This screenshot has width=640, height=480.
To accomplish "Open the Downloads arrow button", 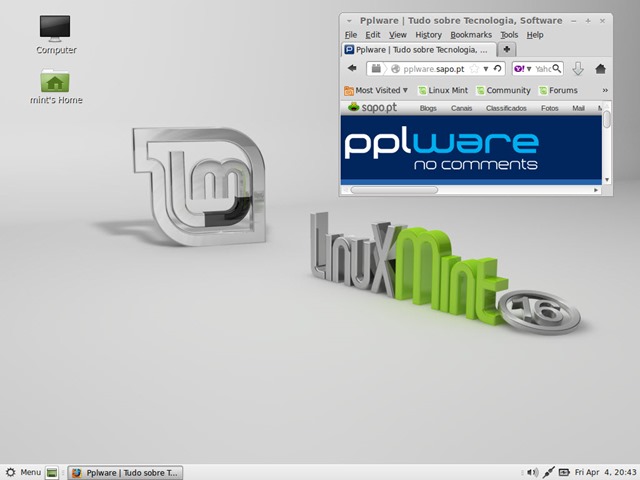I will click(x=578, y=69).
